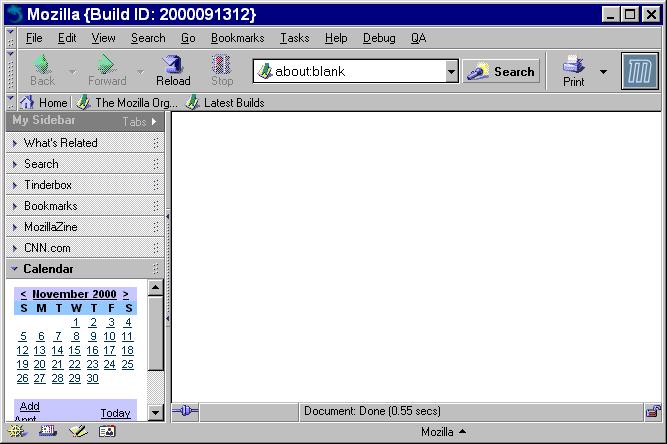Viewport: 667px width, 444px height.
Task: Open the Tasks menu
Action: coord(294,38)
